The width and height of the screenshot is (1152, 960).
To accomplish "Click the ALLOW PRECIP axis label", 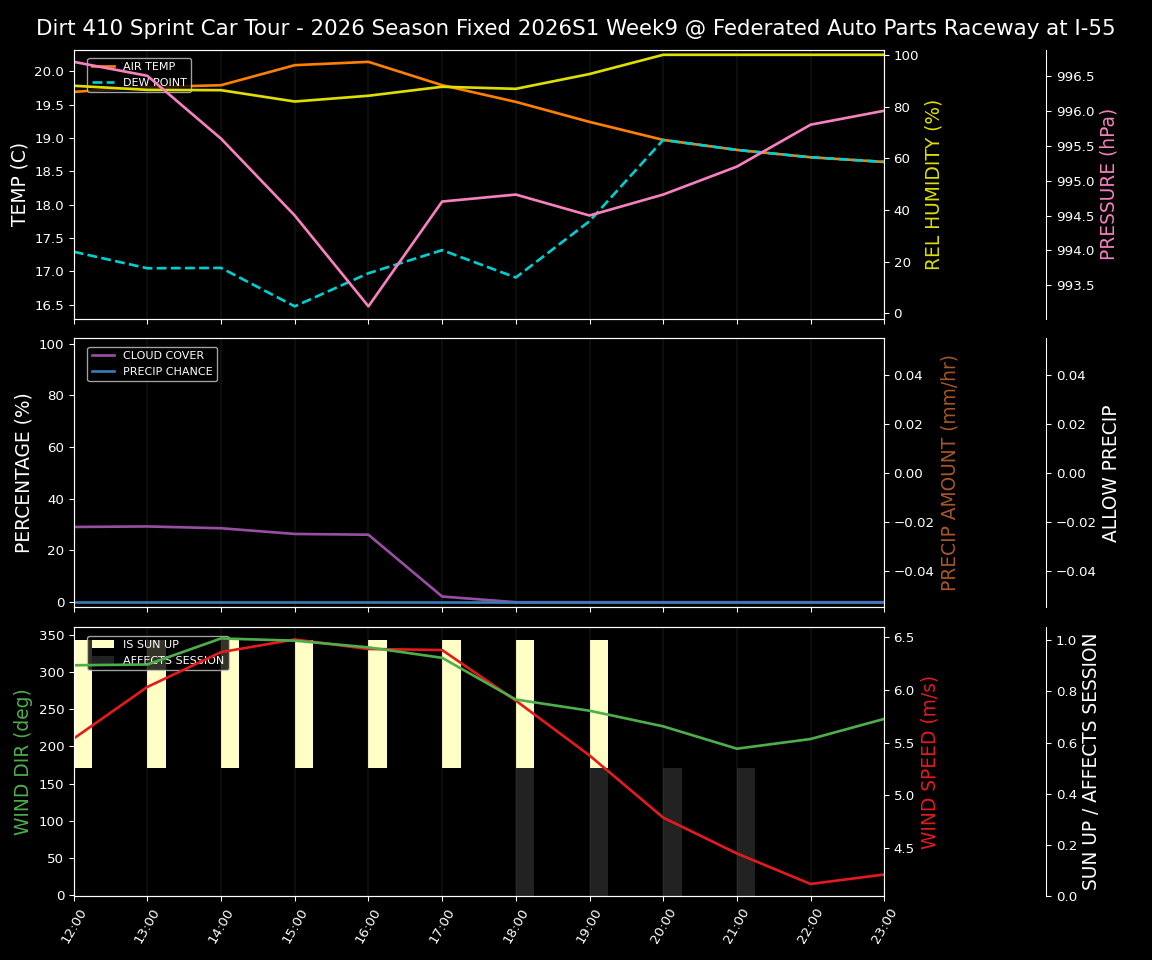I will click(1109, 470).
